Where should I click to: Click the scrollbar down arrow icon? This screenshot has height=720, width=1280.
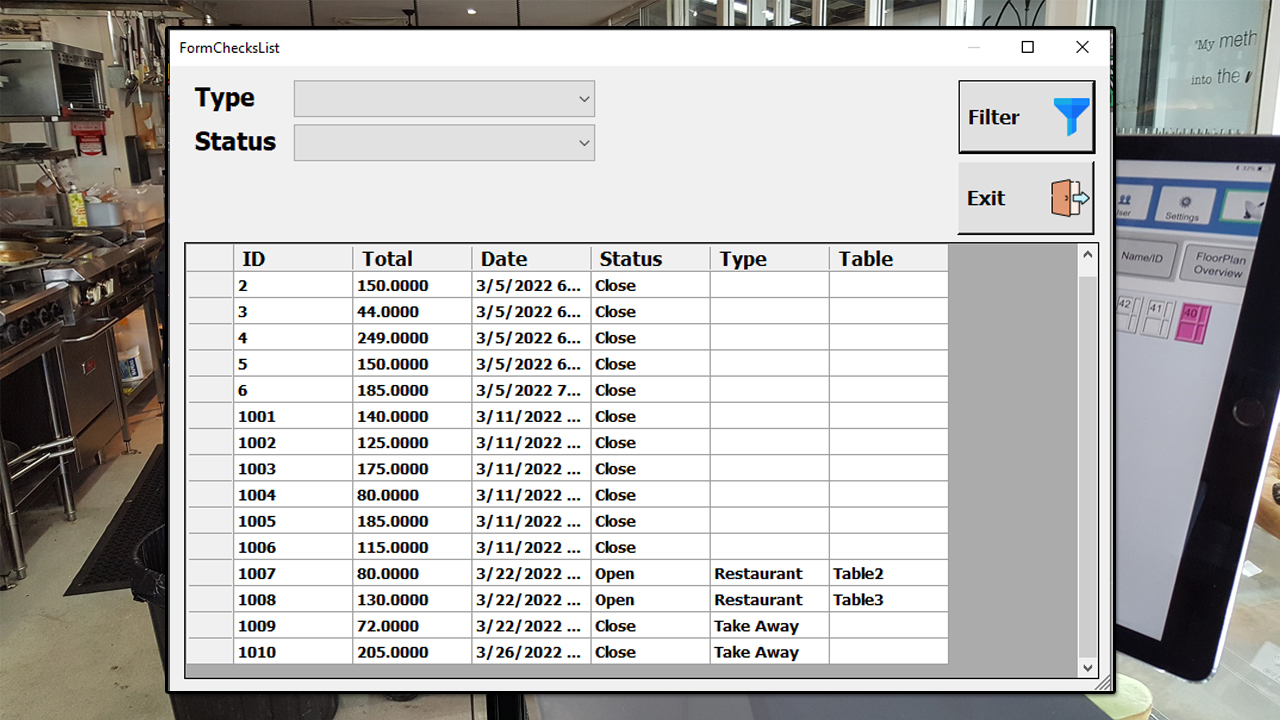(x=1087, y=668)
